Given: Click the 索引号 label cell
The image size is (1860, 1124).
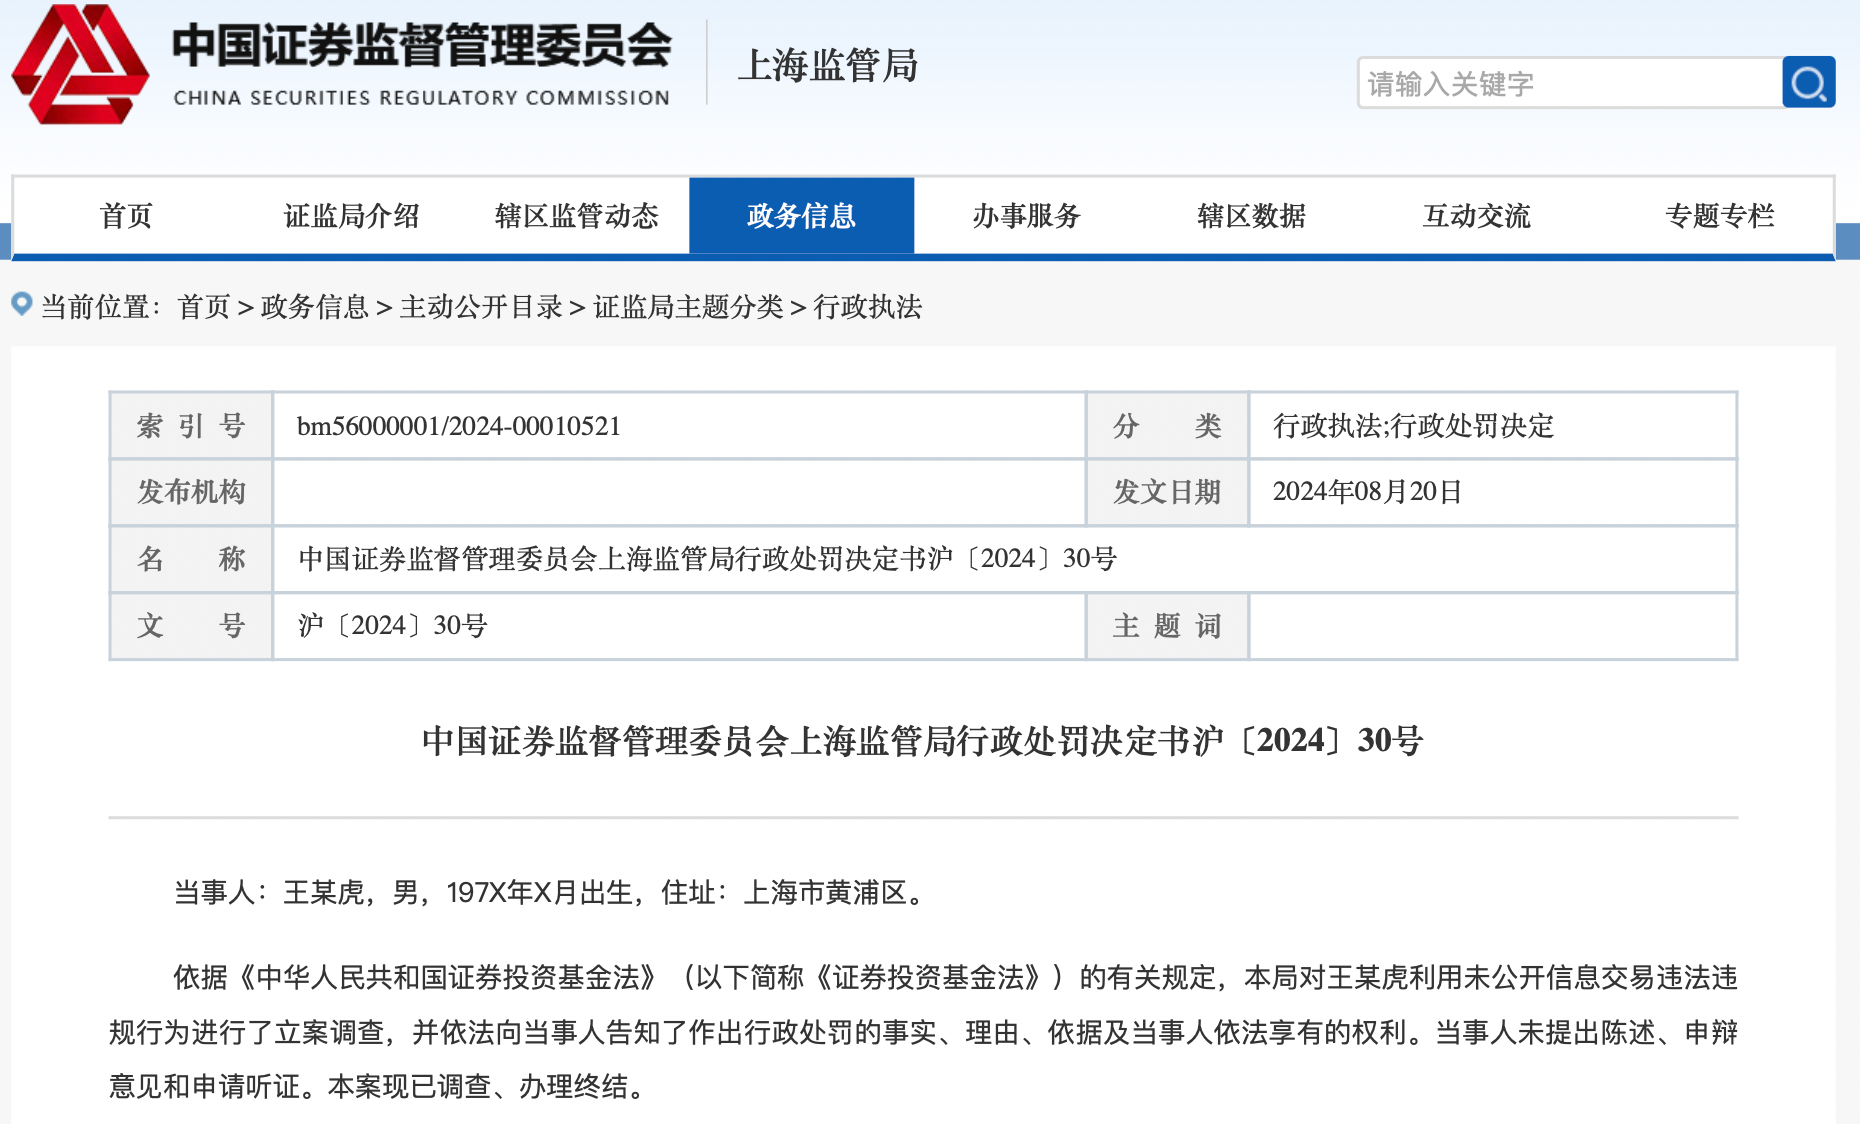Looking at the screenshot, I should (x=191, y=426).
